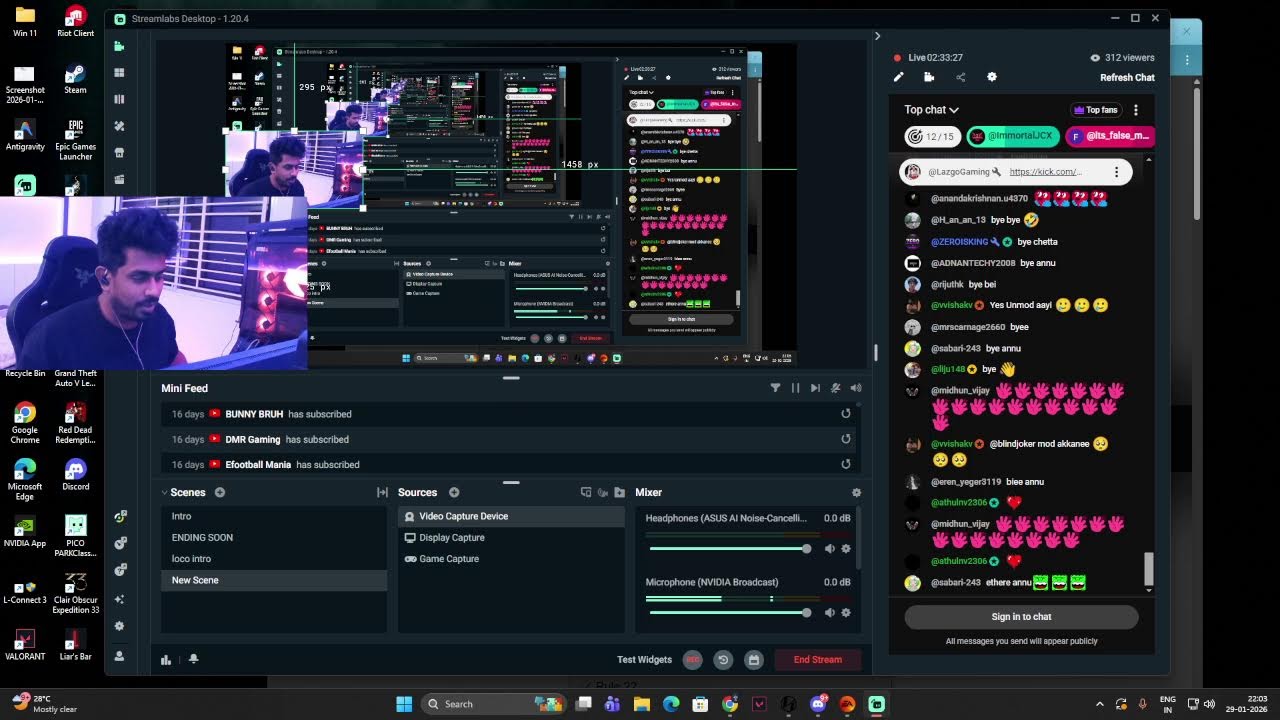Open the Studio Mode columns icon in sidebar
This screenshot has height=720, width=1280.
[x=119, y=99]
